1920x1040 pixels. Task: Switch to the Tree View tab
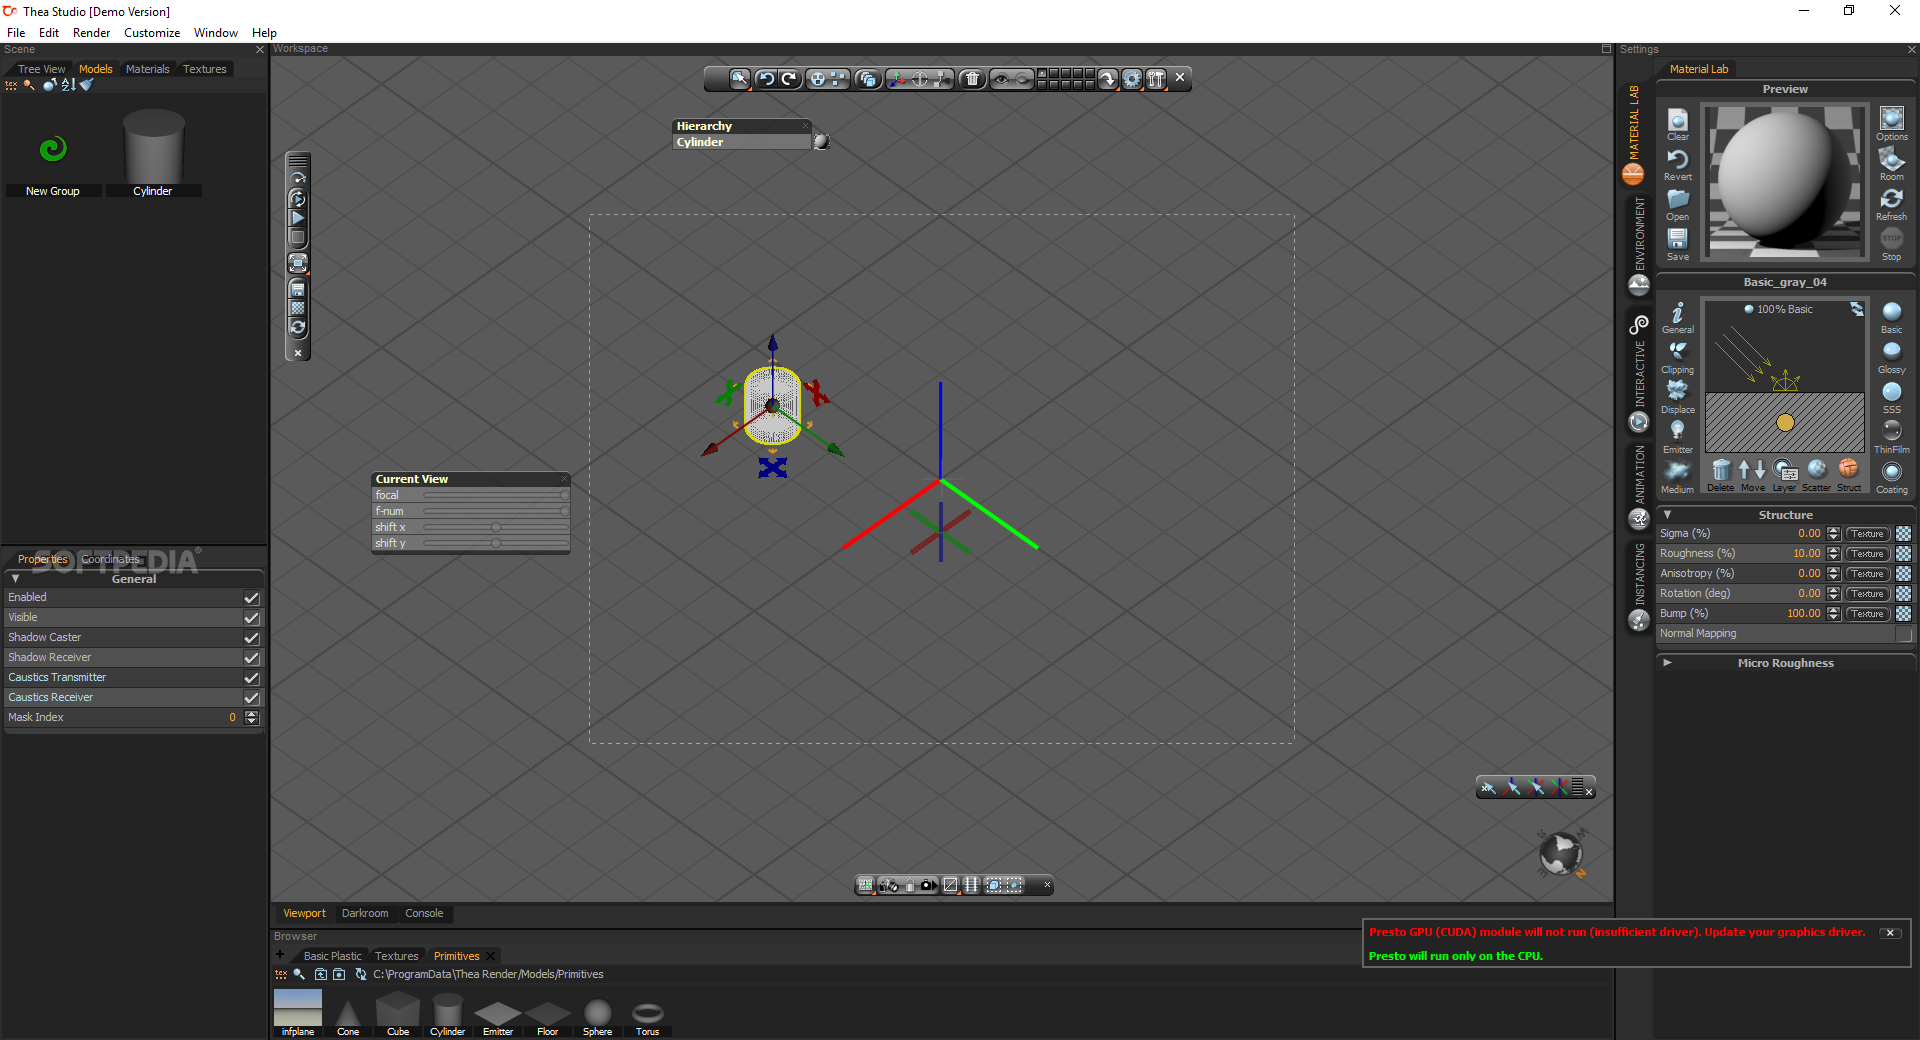pos(41,69)
